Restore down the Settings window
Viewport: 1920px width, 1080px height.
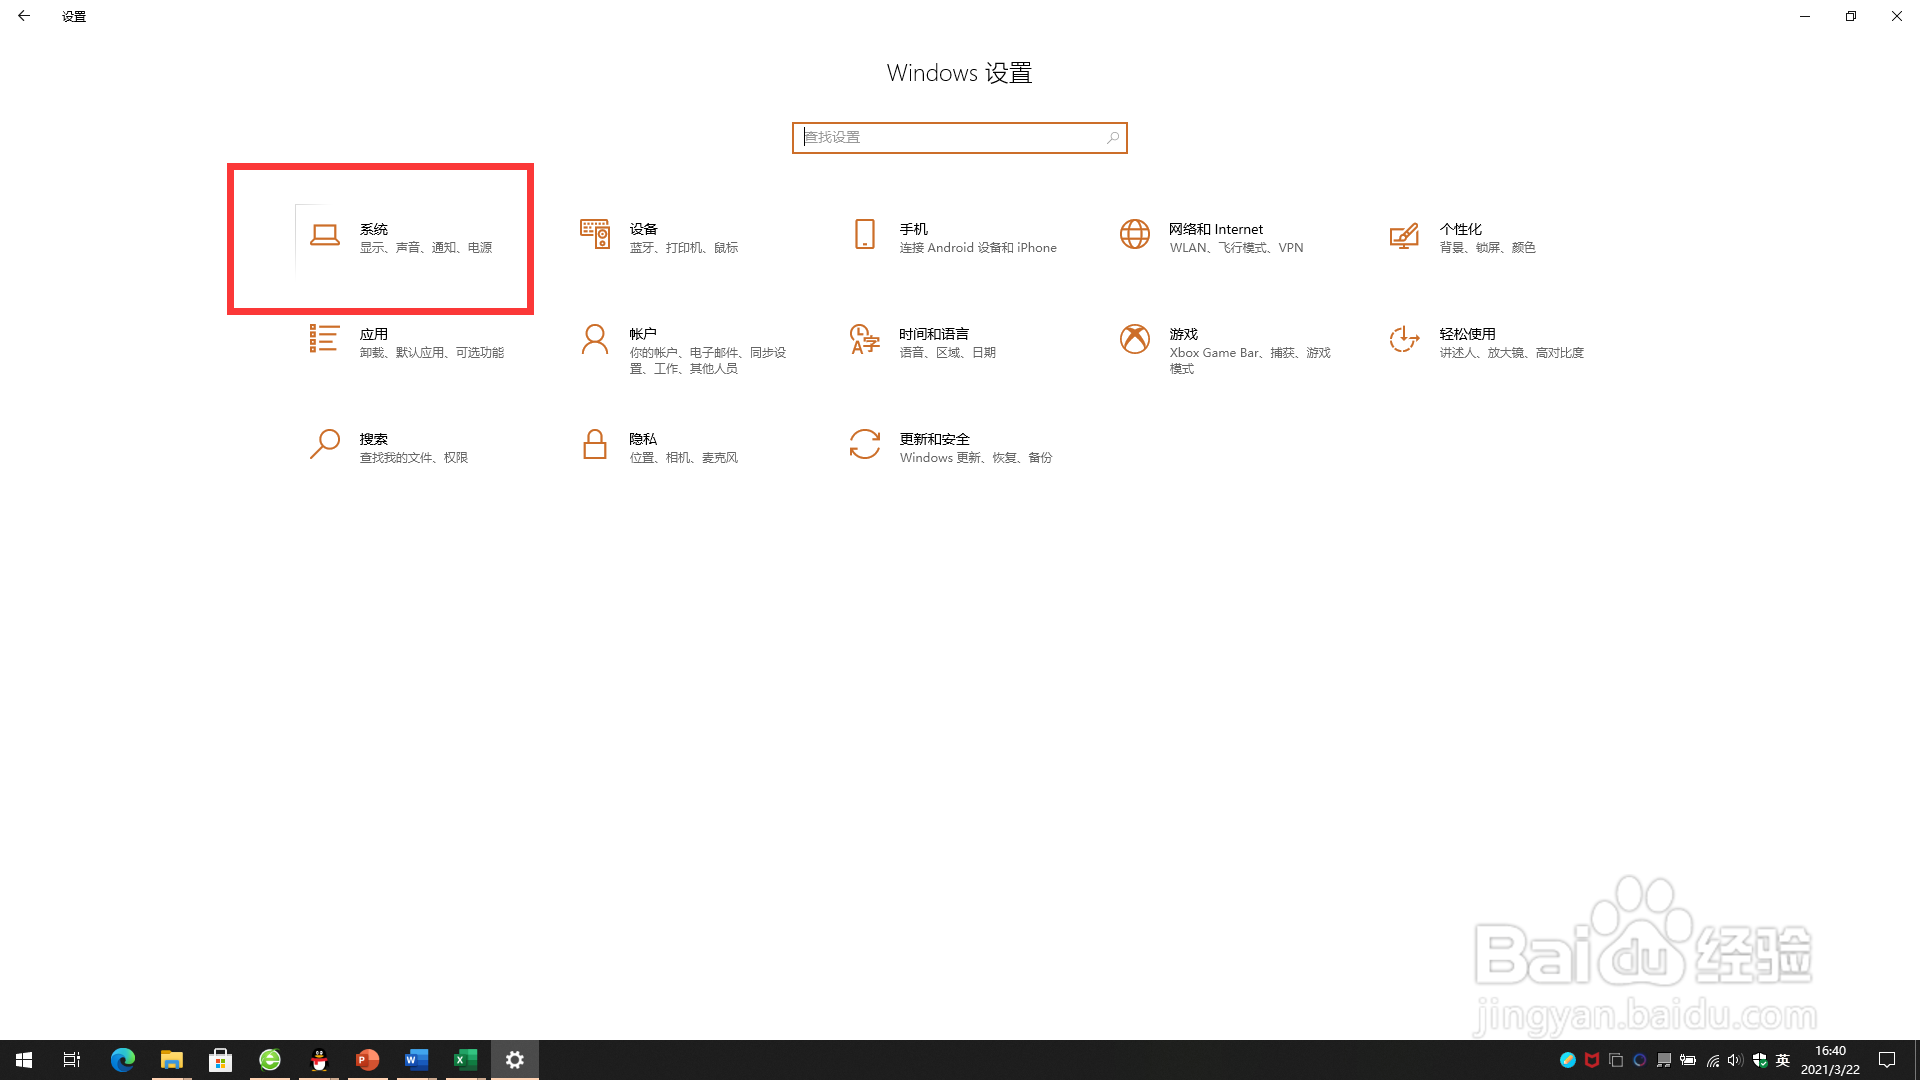pos(1851,16)
